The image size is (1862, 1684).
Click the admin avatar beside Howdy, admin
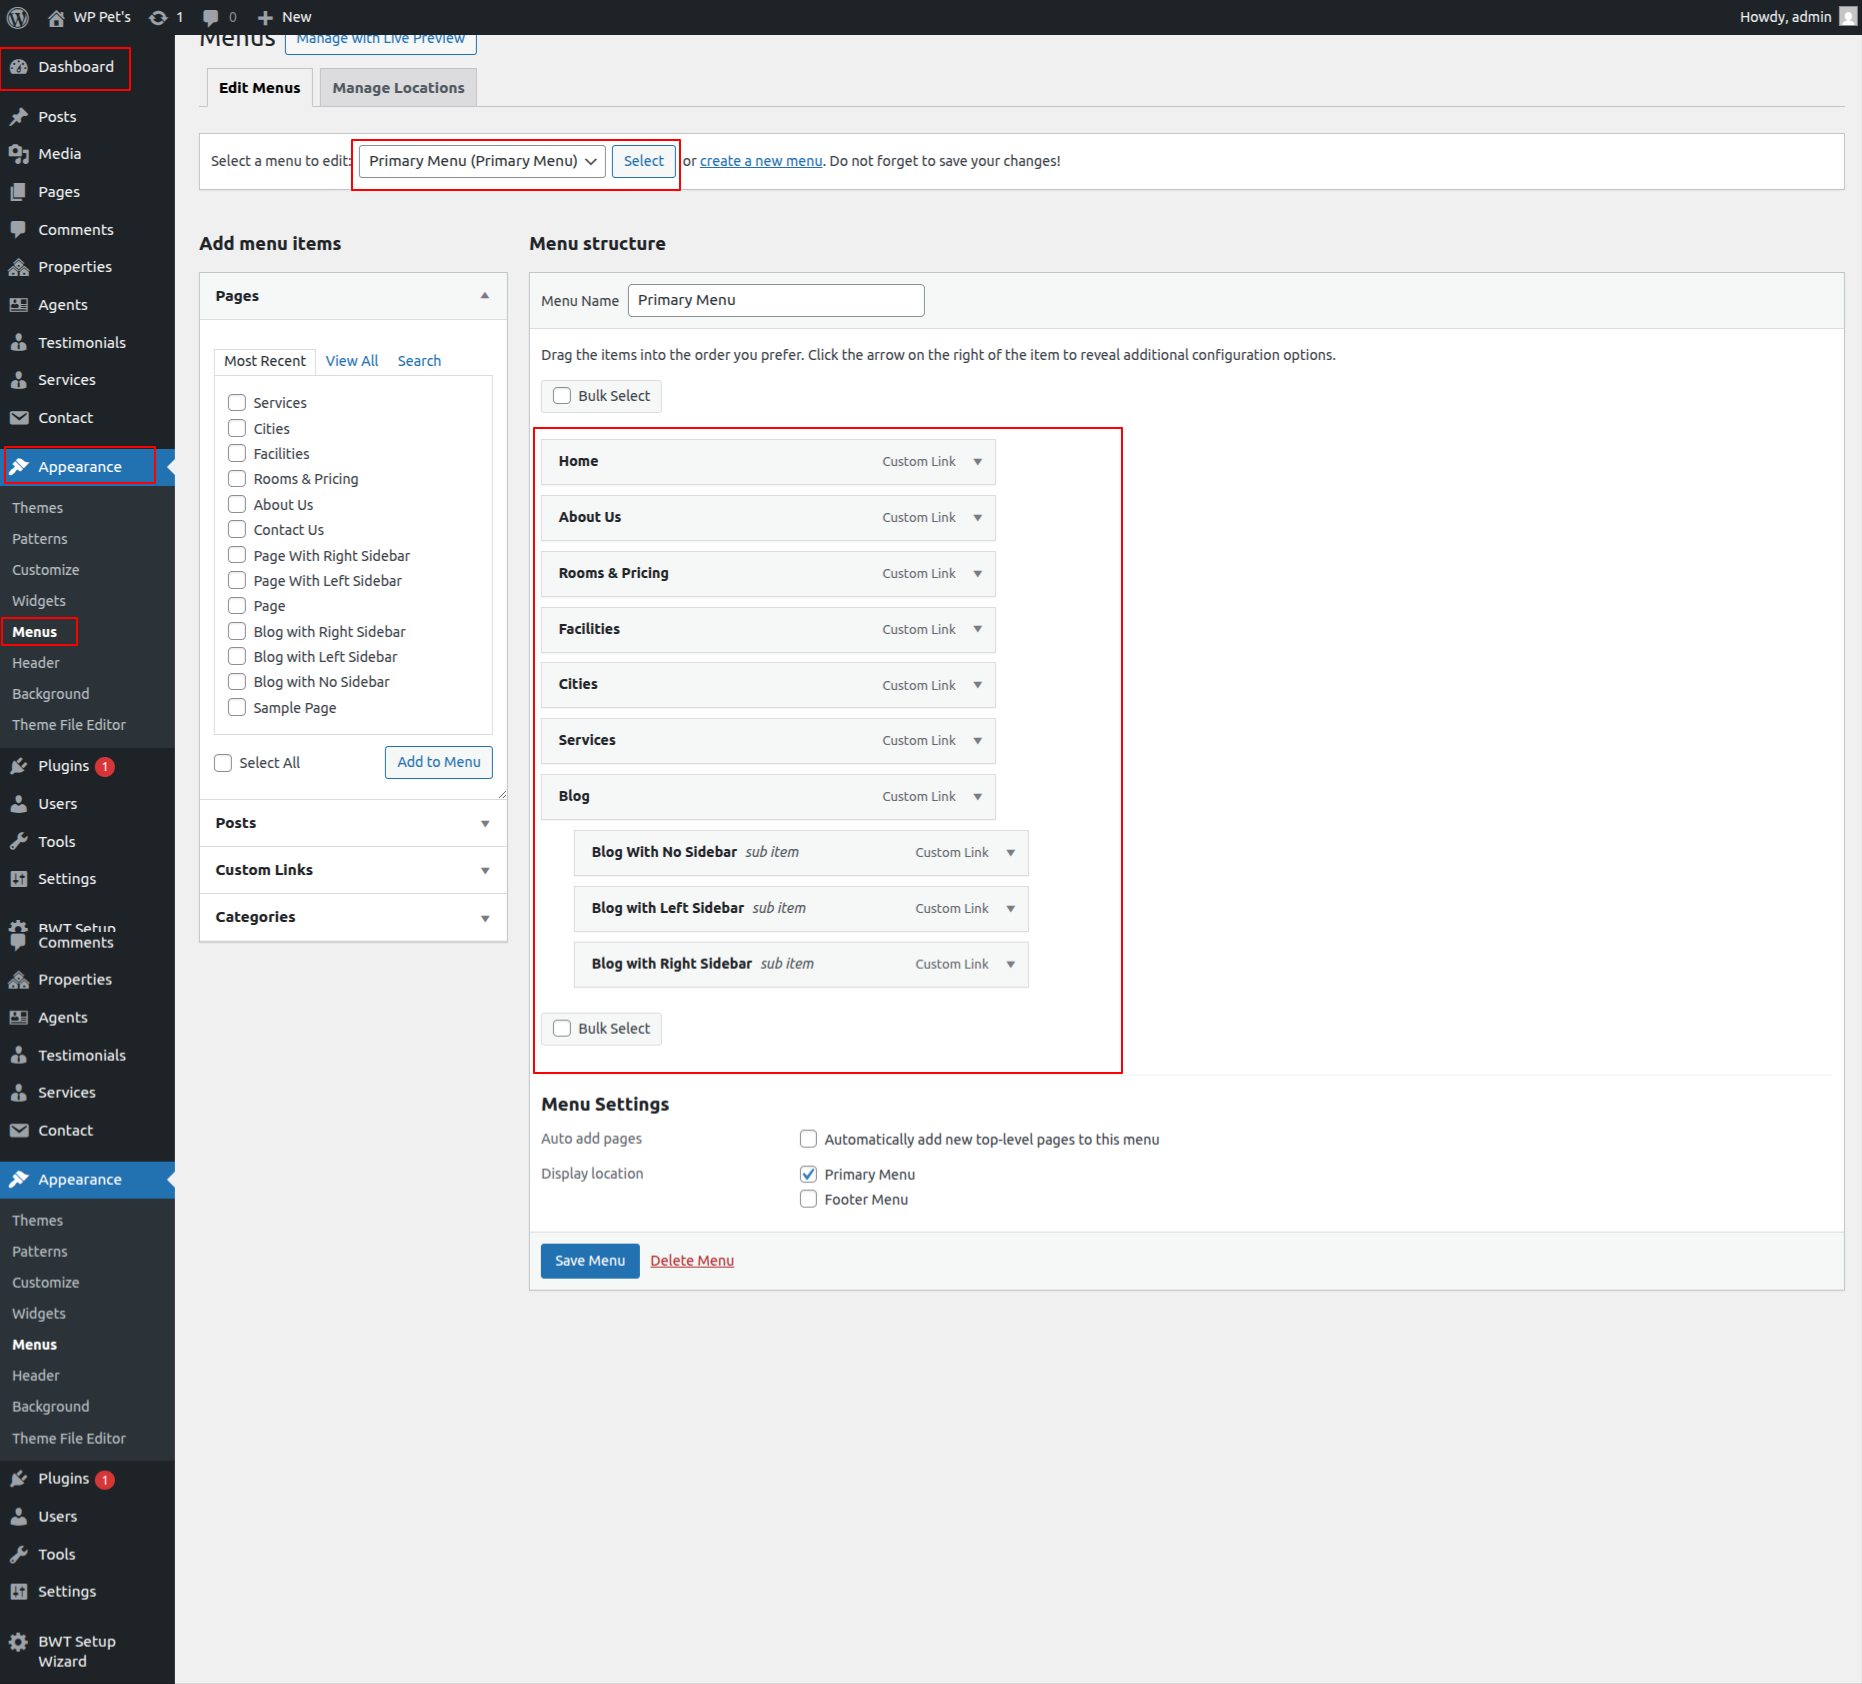coord(1848,17)
